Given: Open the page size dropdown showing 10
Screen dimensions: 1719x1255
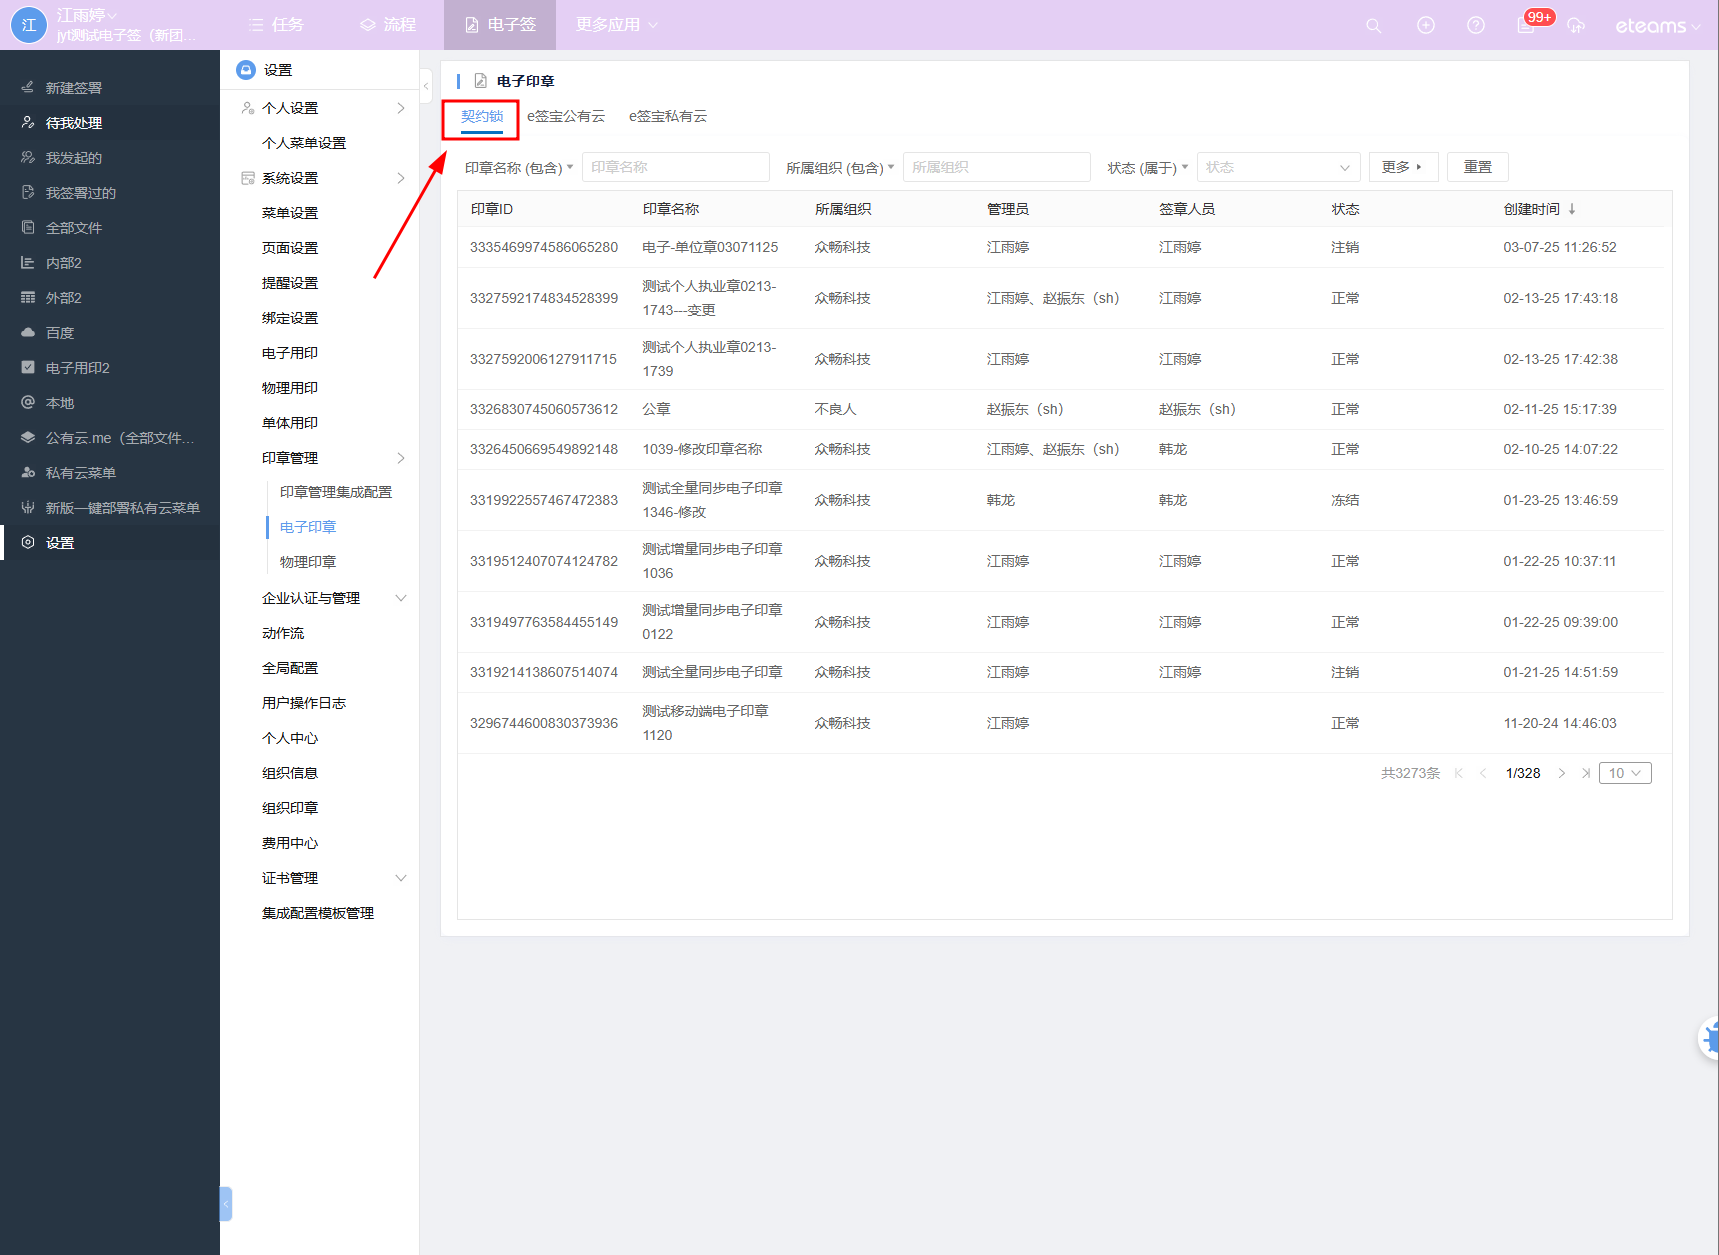Looking at the screenshot, I should 1624,773.
